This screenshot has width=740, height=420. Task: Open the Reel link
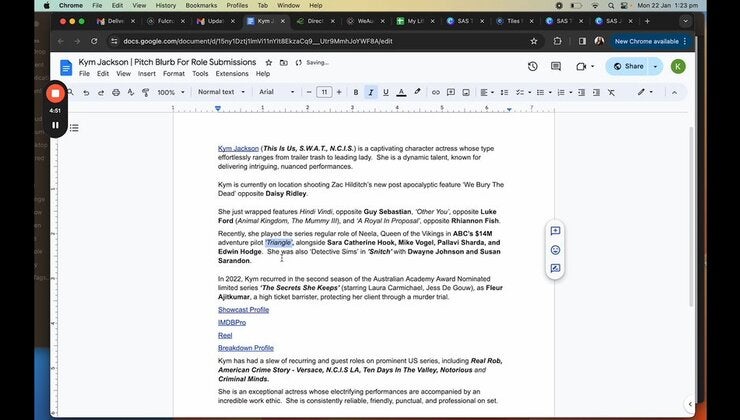pos(225,336)
